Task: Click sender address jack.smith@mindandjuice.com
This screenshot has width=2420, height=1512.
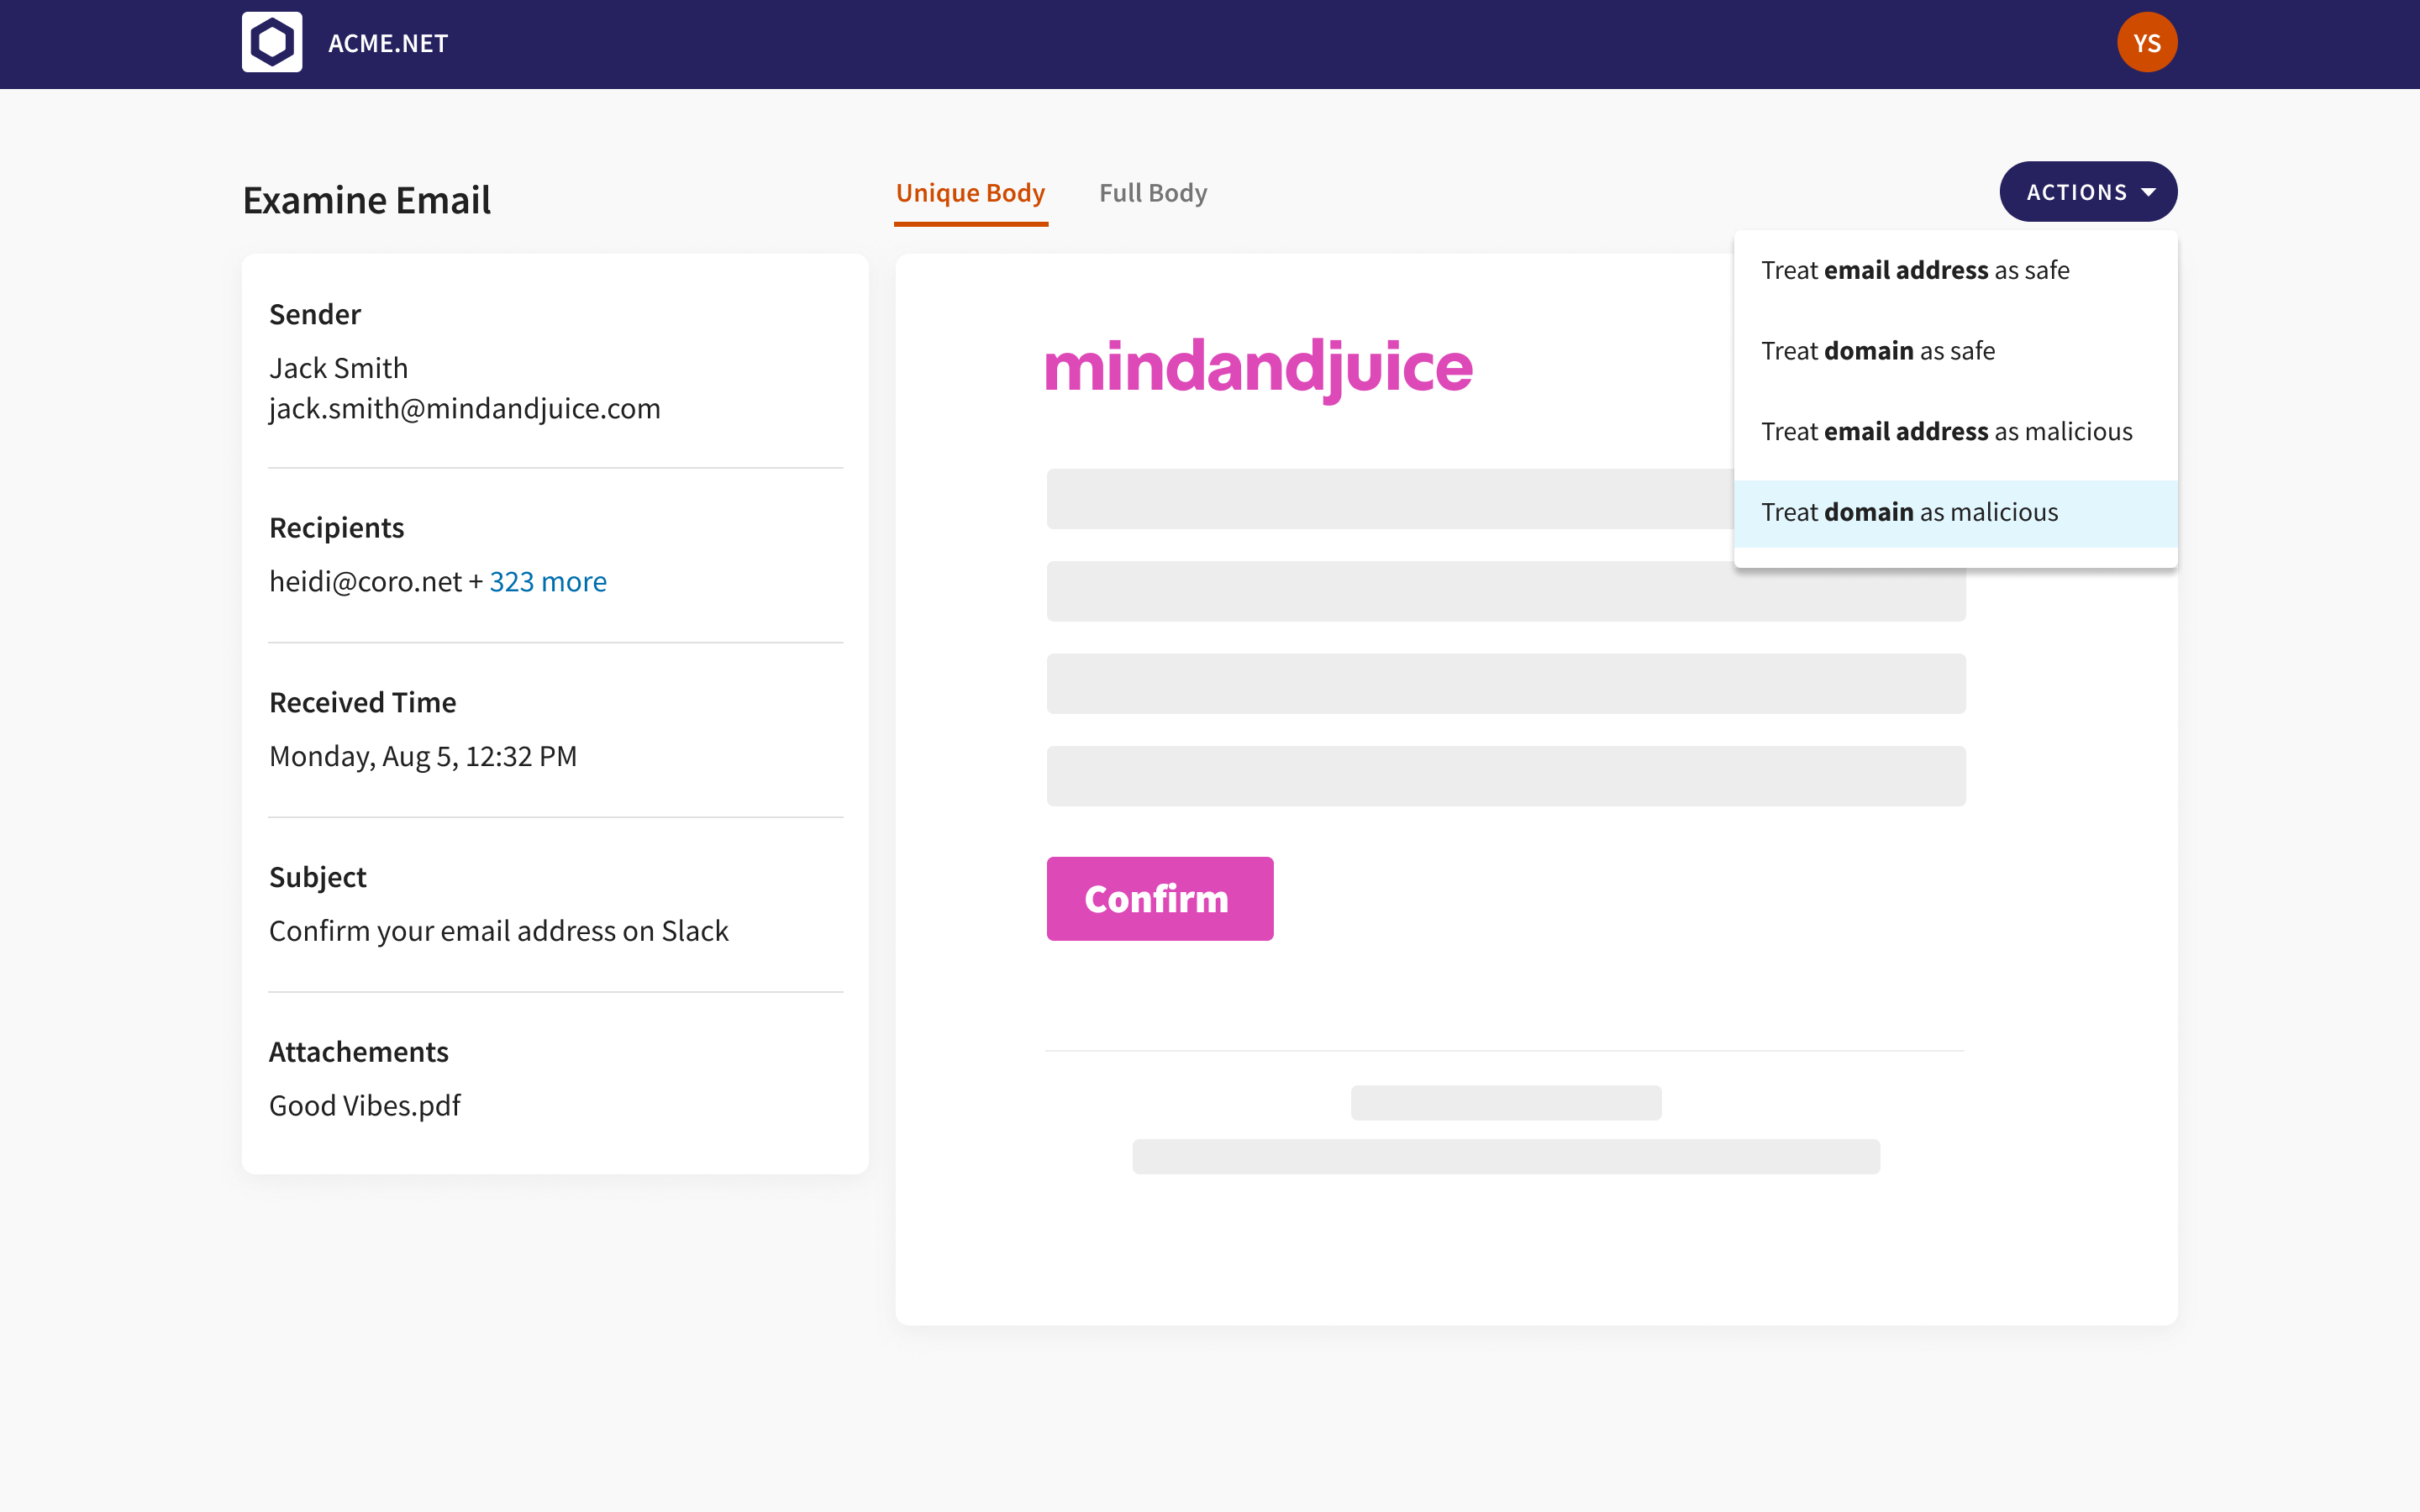Action: 465,409
